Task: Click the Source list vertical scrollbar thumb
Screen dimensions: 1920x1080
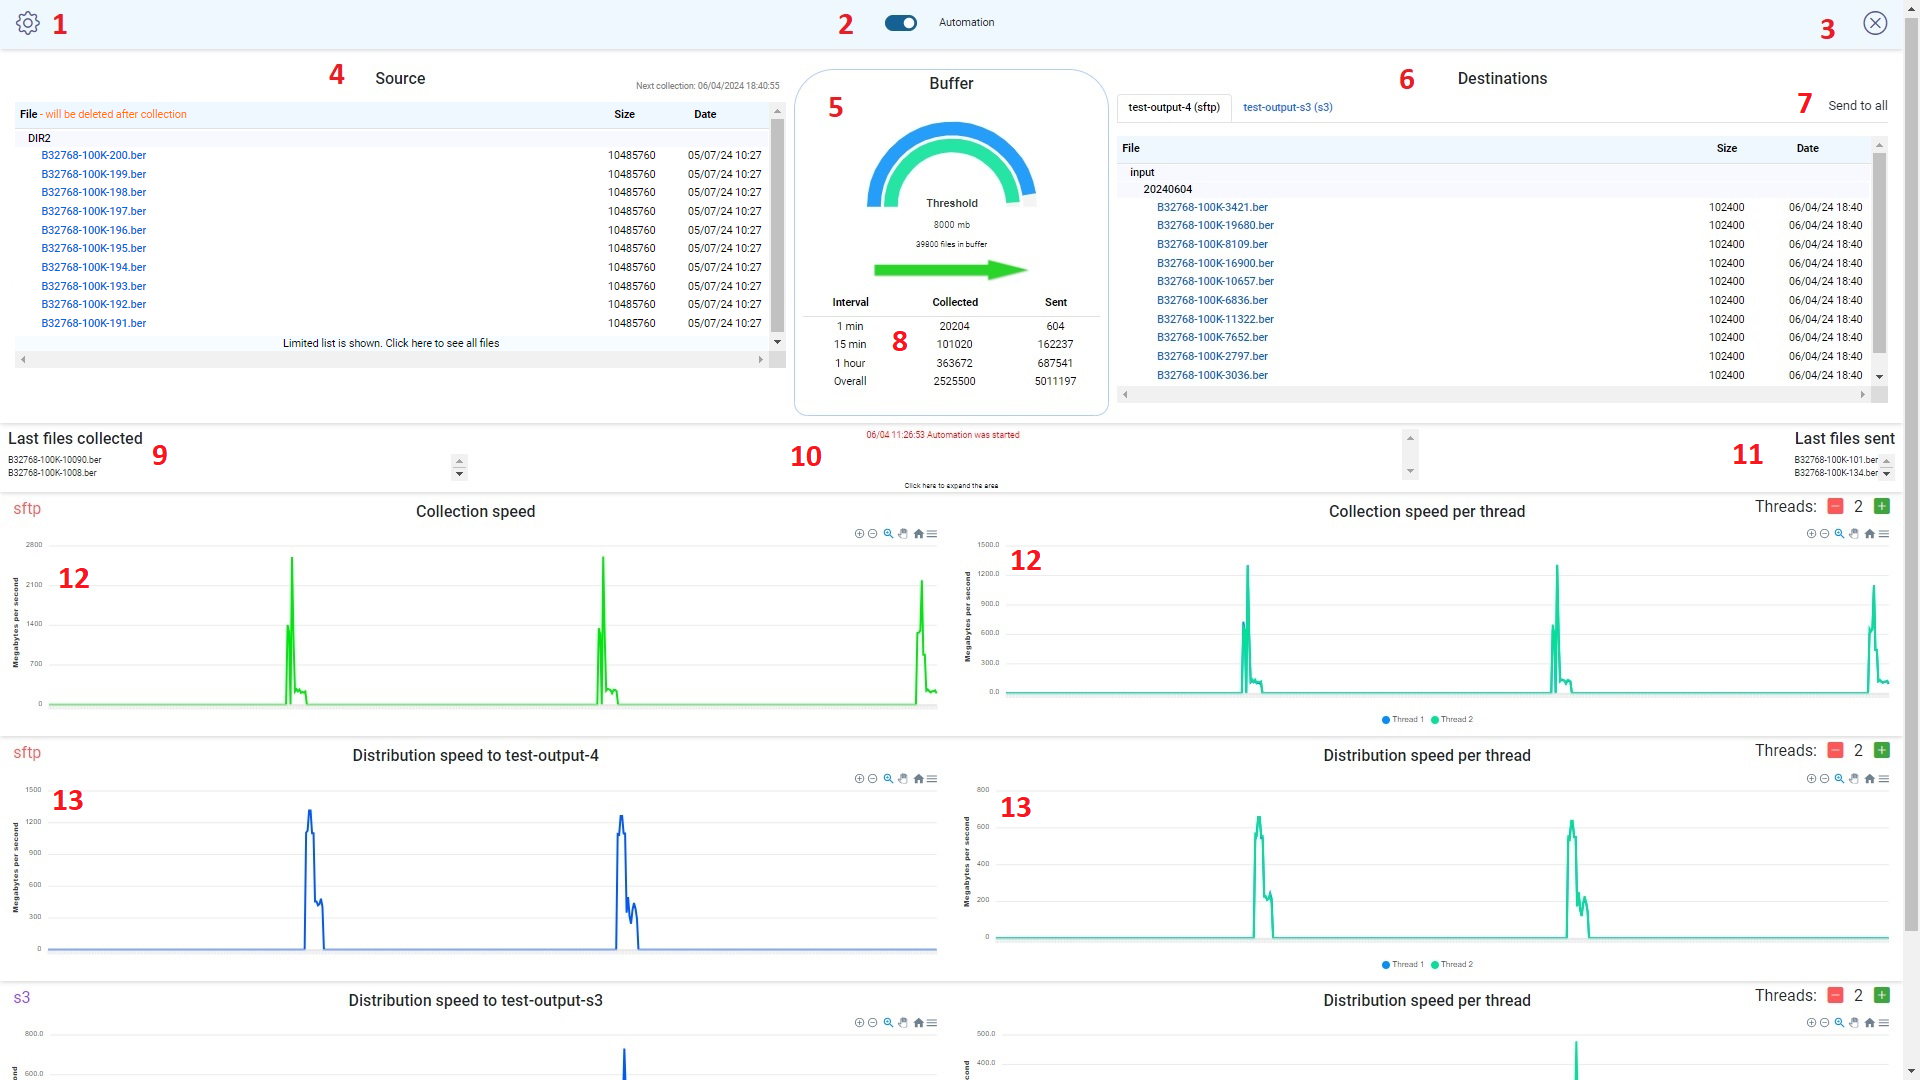Action: pos(777,226)
